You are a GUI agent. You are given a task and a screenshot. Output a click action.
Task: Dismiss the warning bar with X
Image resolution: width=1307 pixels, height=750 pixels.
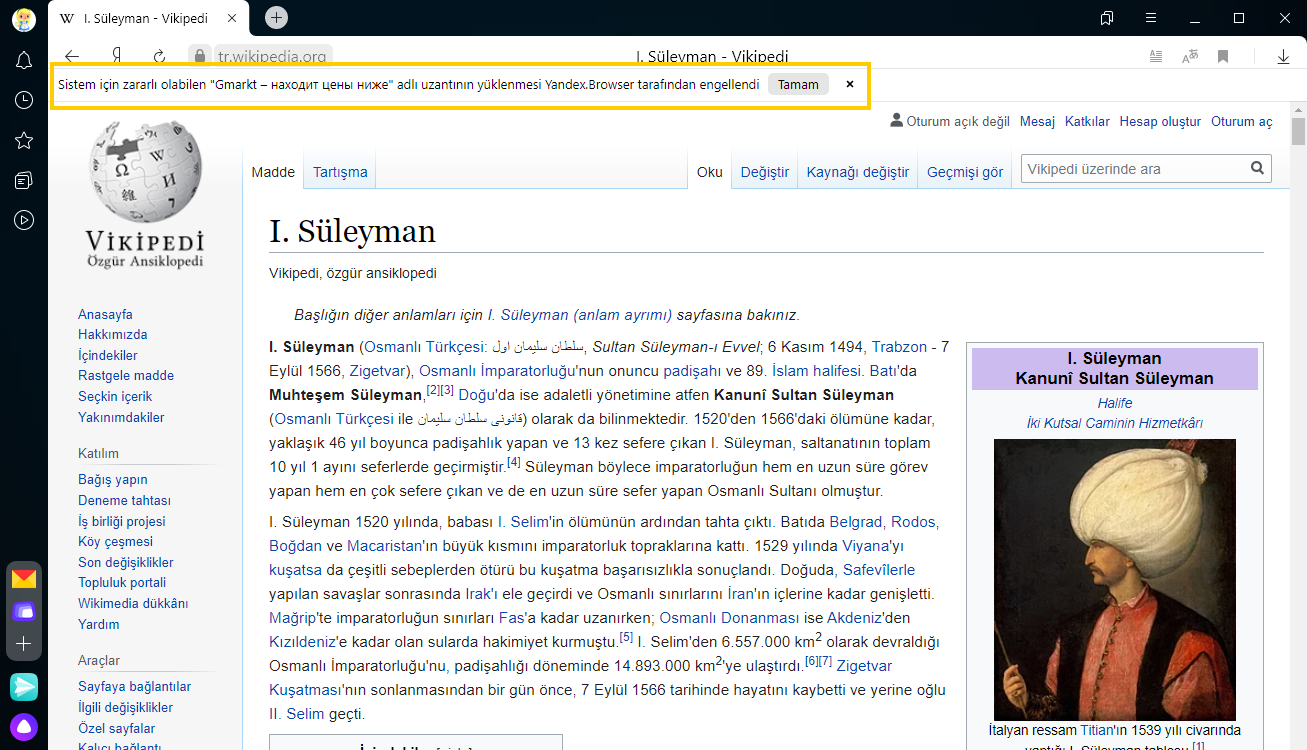[x=850, y=85]
